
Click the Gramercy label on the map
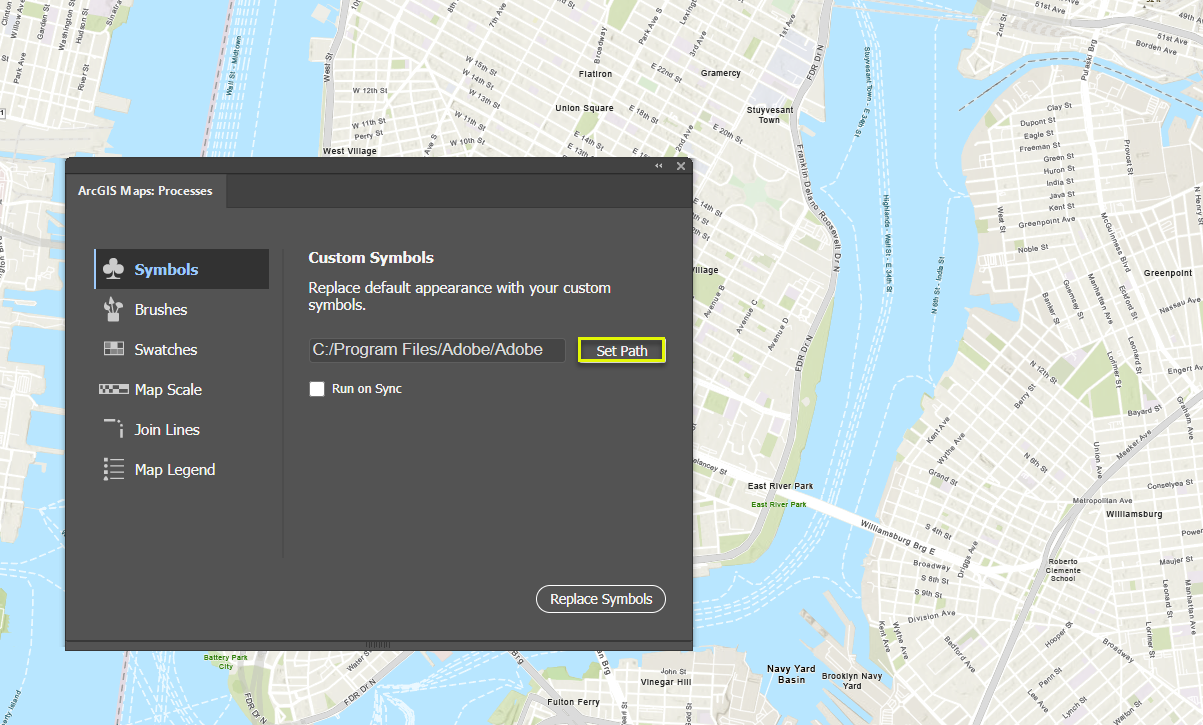tap(720, 73)
